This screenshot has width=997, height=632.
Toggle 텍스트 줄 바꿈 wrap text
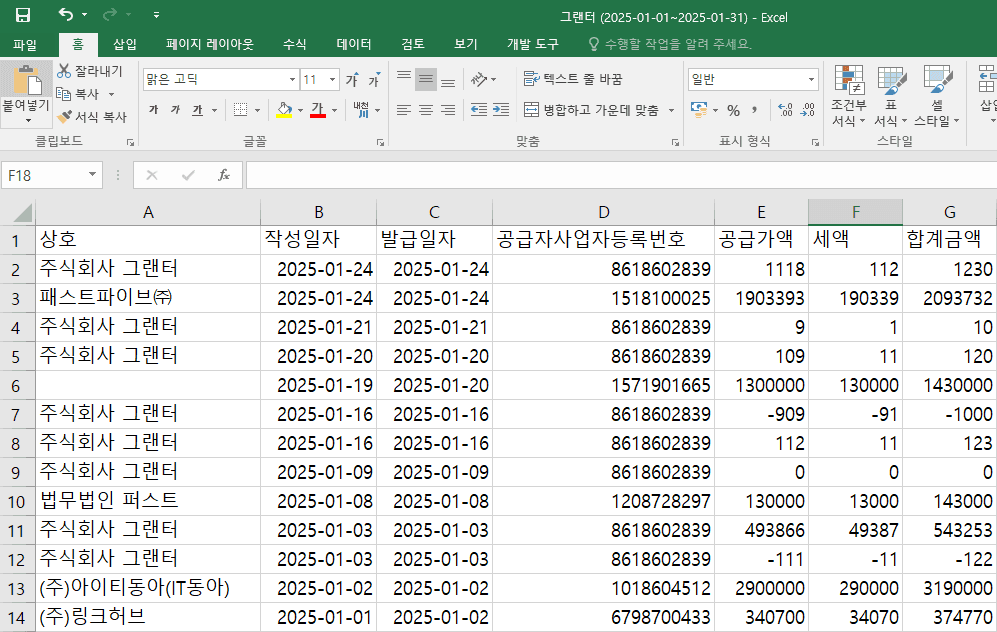tap(573, 79)
